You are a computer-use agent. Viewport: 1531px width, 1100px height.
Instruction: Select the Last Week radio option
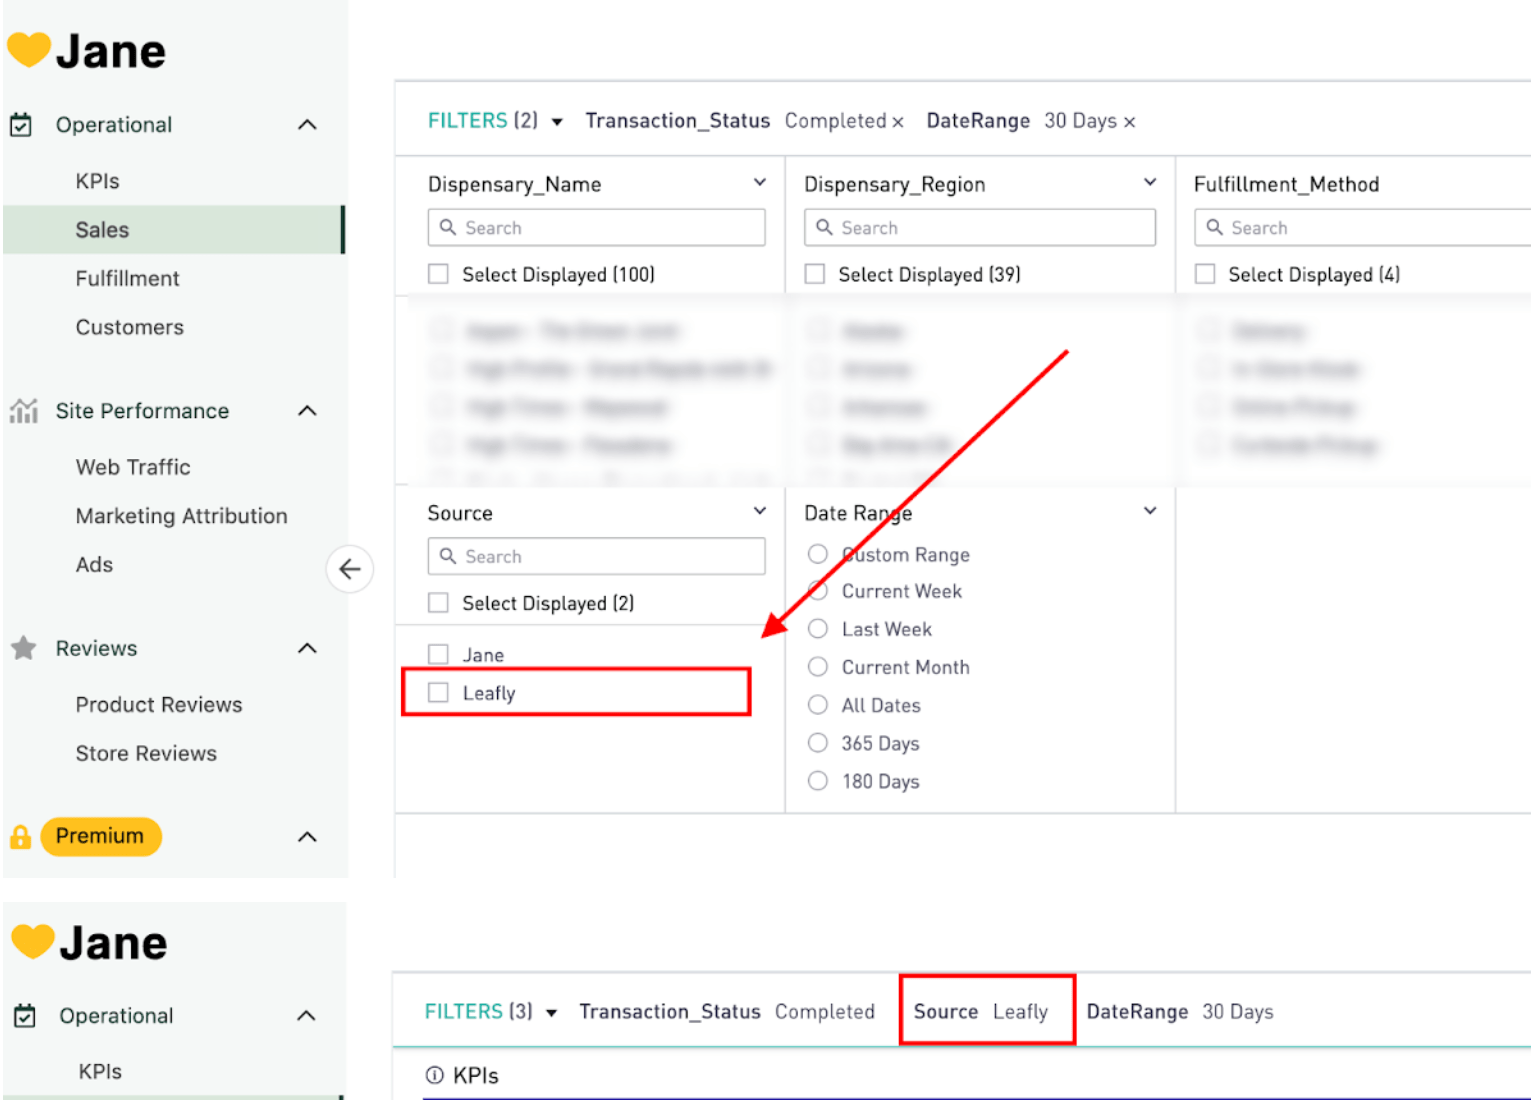(818, 629)
